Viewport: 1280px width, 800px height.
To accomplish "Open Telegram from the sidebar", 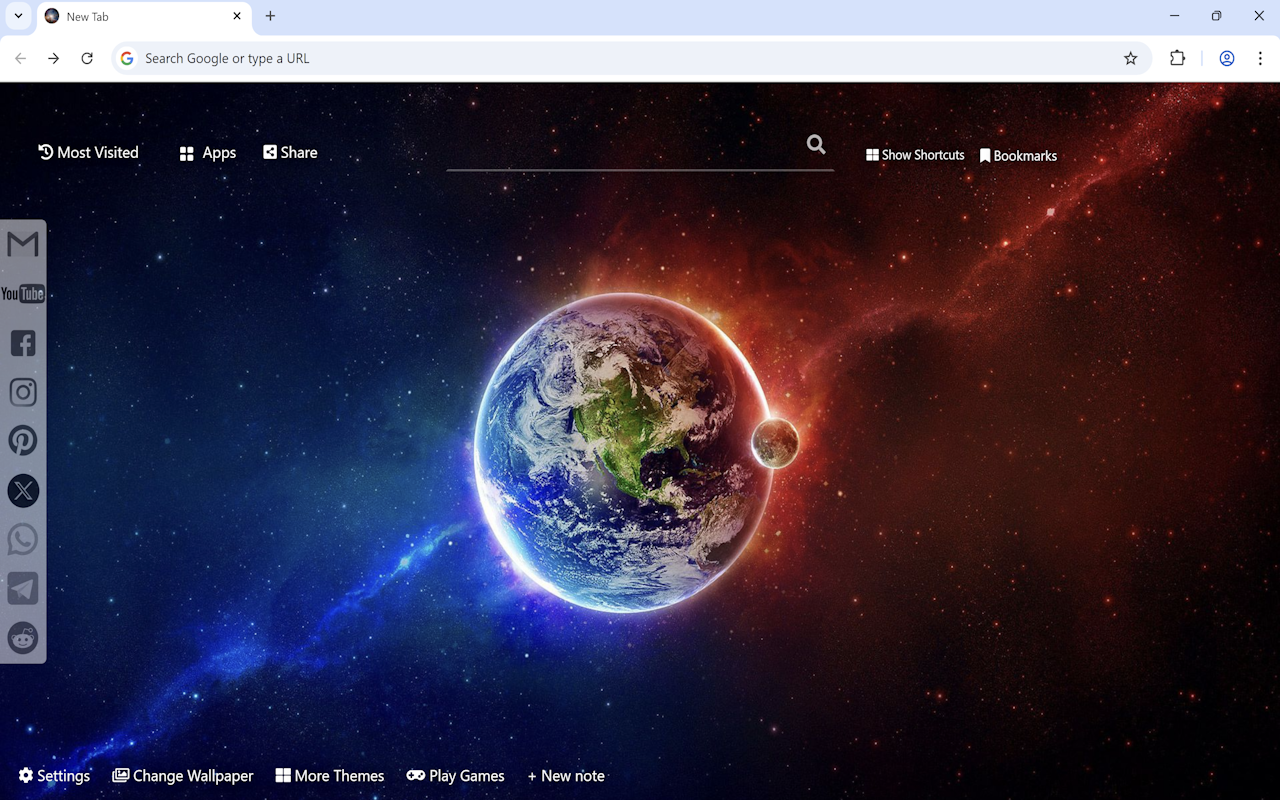I will (22, 588).
